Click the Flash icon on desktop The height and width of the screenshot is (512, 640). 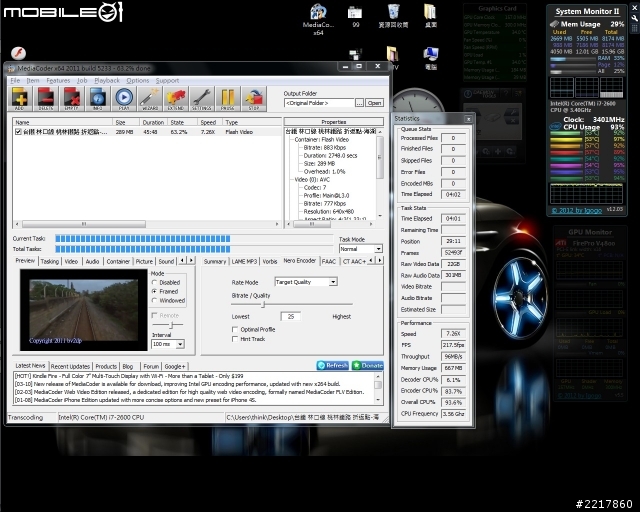click(18, 53)
